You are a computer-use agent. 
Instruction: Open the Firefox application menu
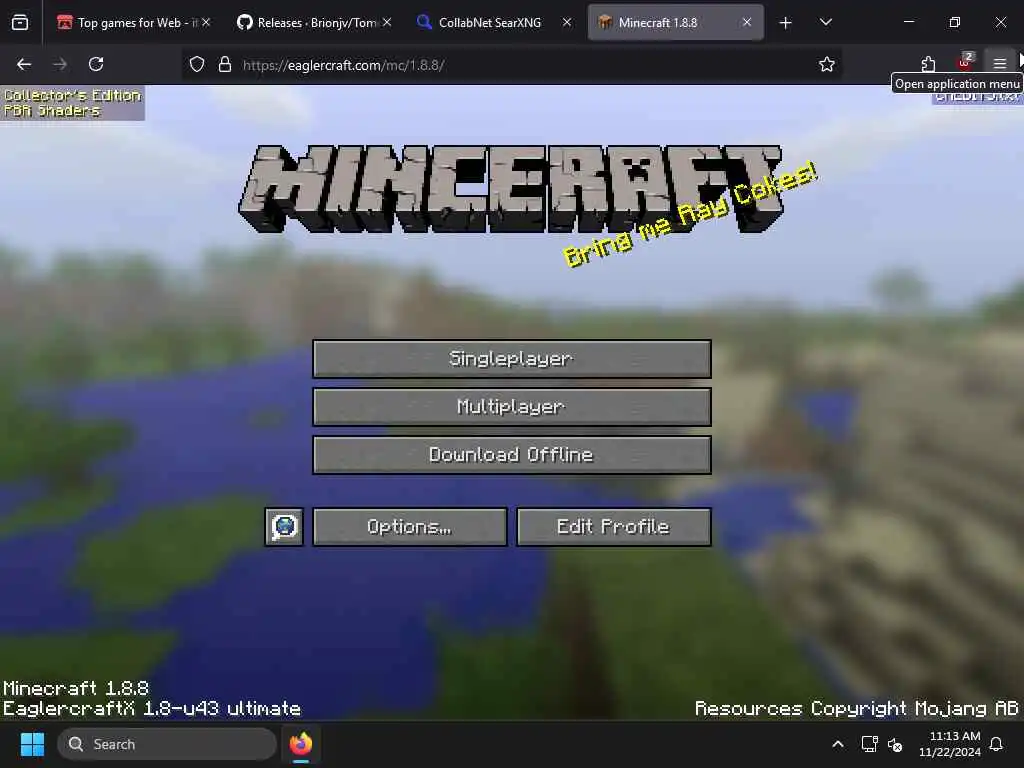point(999,64)
